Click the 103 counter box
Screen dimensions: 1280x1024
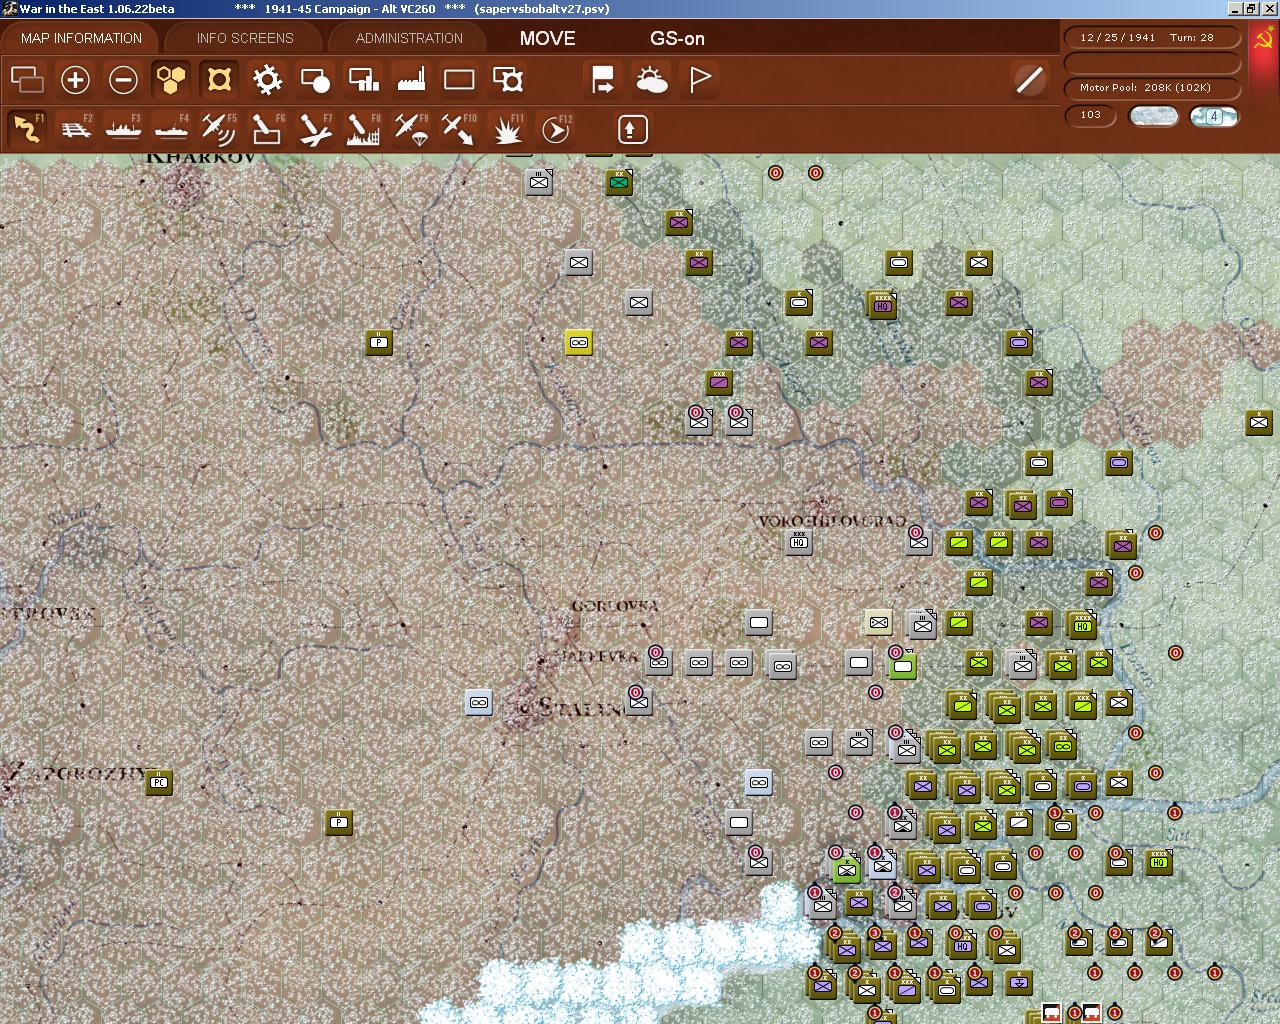click(x=1090, y=115)
